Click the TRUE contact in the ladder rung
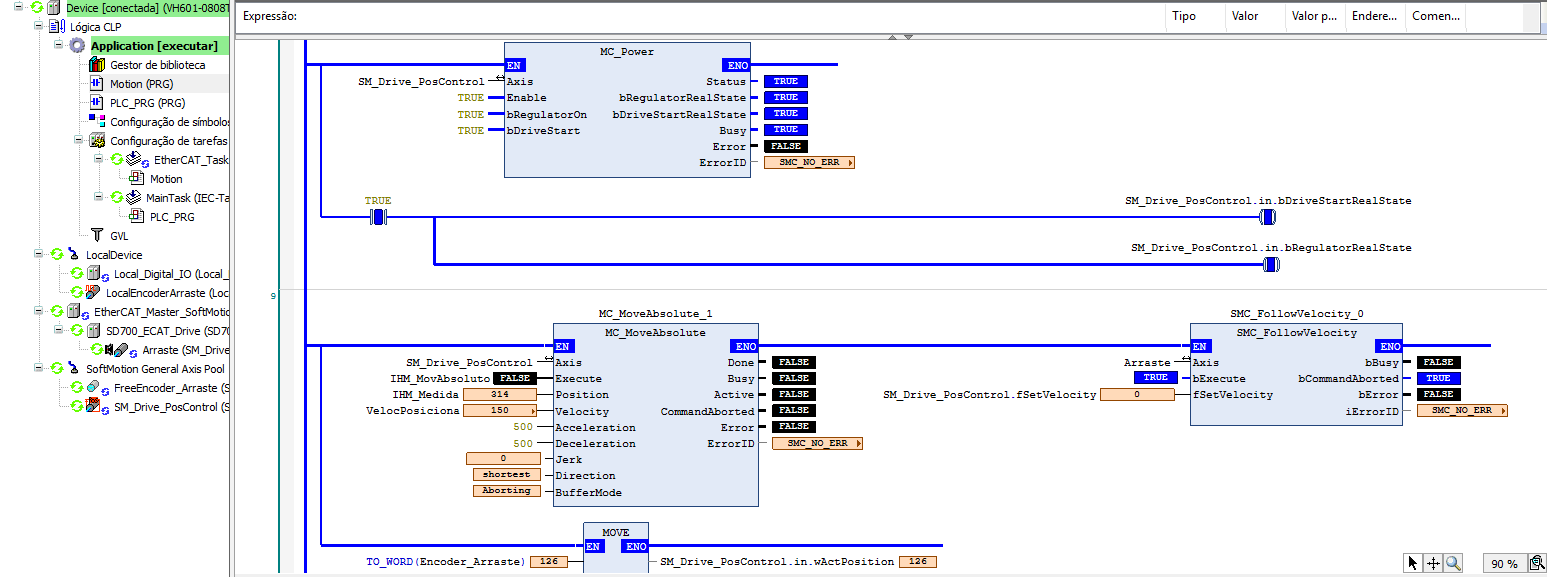Image resolution: width=1547 pixels, height=577 pixels. [378, 216]
